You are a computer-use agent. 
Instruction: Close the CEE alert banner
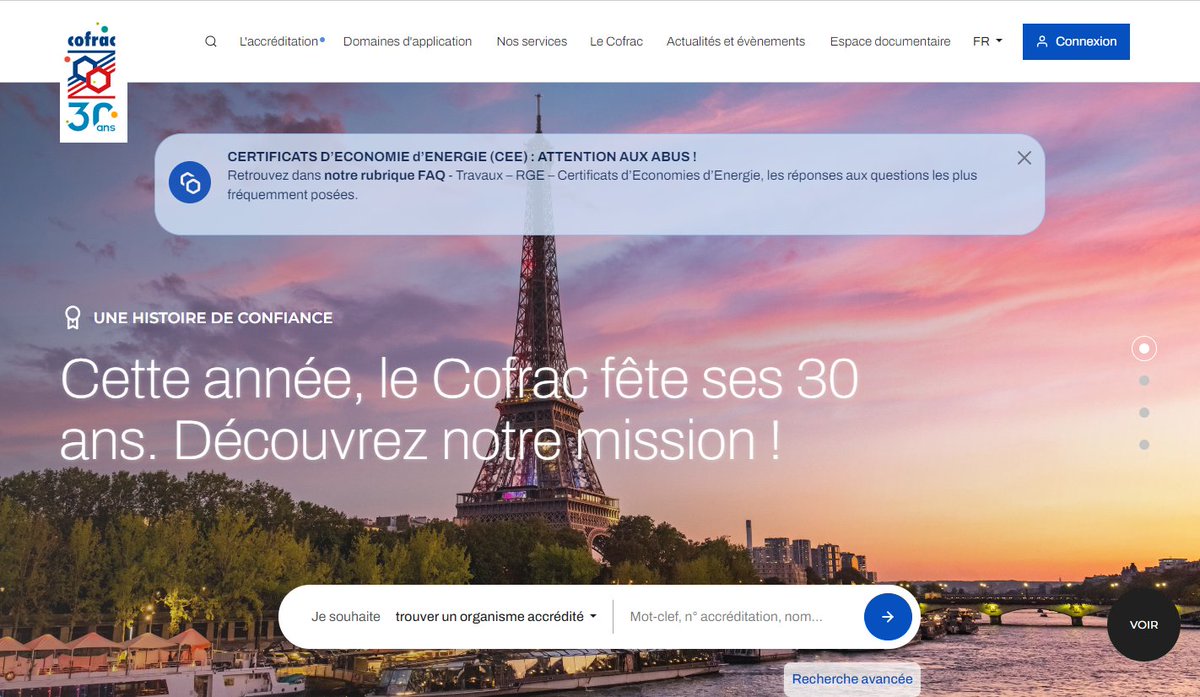1024,158
